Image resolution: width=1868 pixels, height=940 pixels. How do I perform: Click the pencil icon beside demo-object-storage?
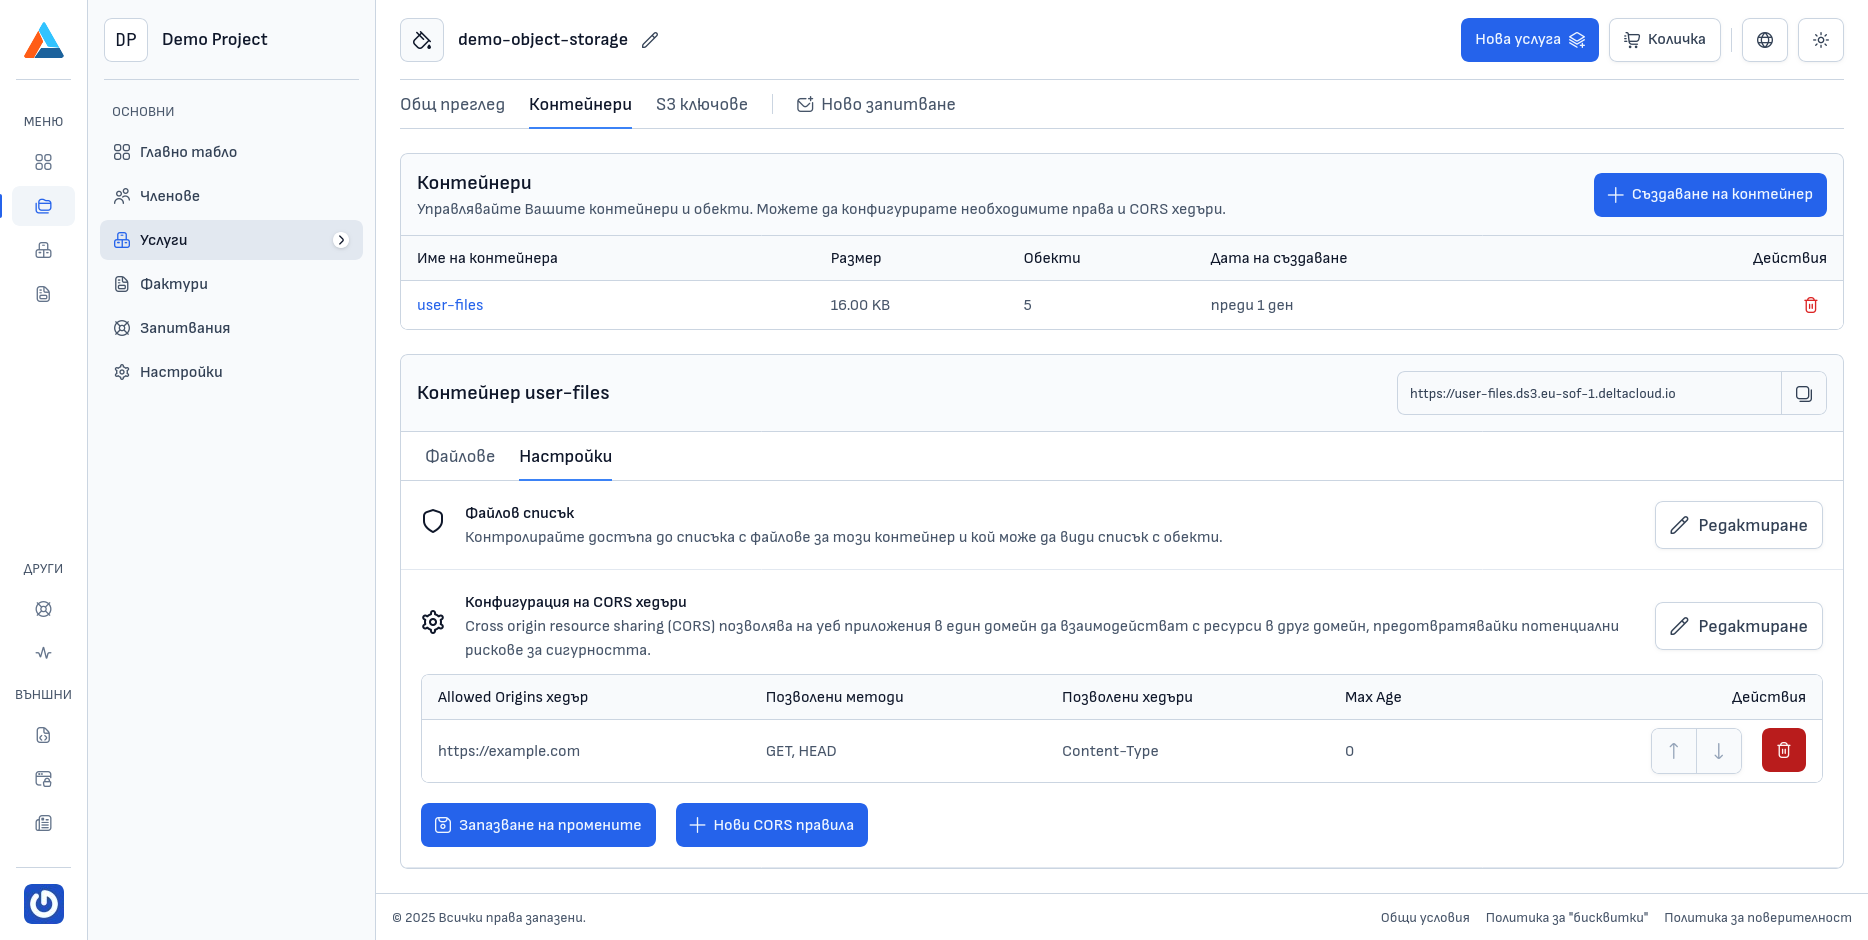(650, 40)
